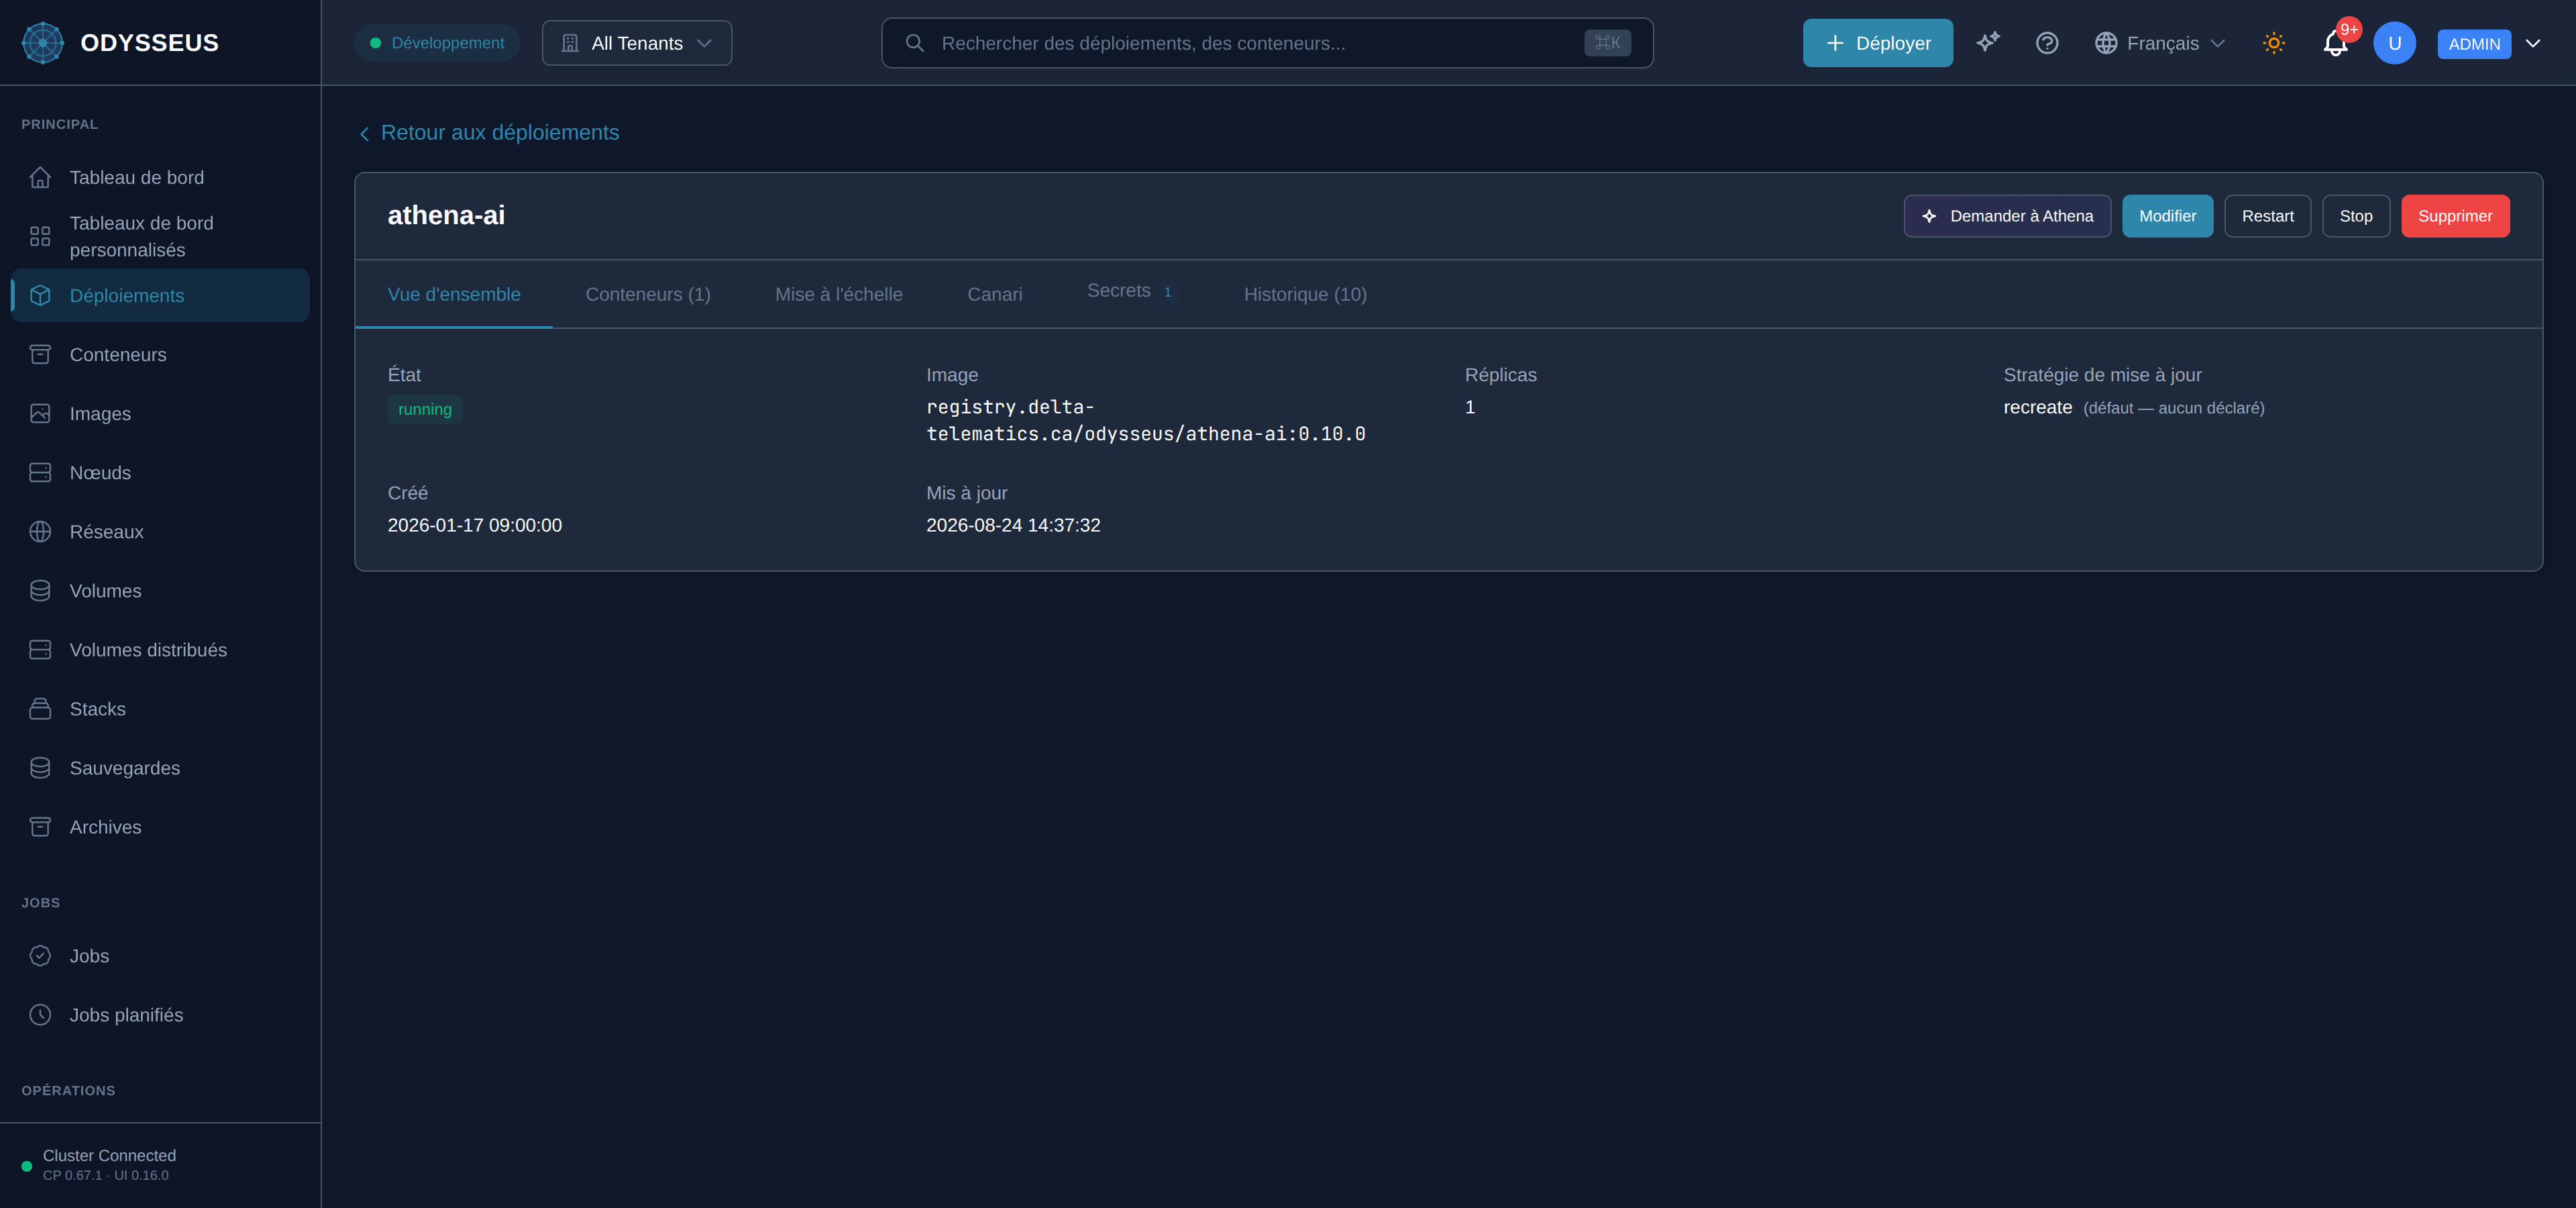This screenshot has width=2576, height=1208.
Task: Open Tableaux de bord personnalisés
Action: click(160, 236)
